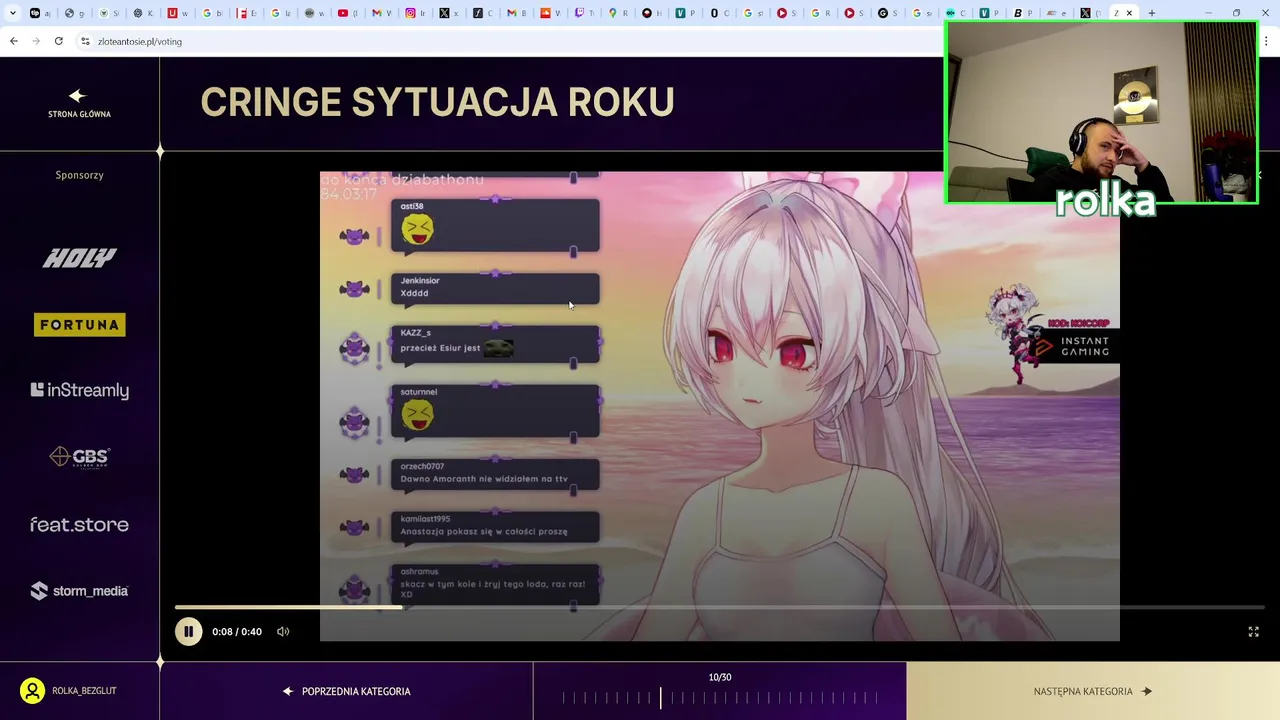Click chat message from orzech0707

click(495, 473)
